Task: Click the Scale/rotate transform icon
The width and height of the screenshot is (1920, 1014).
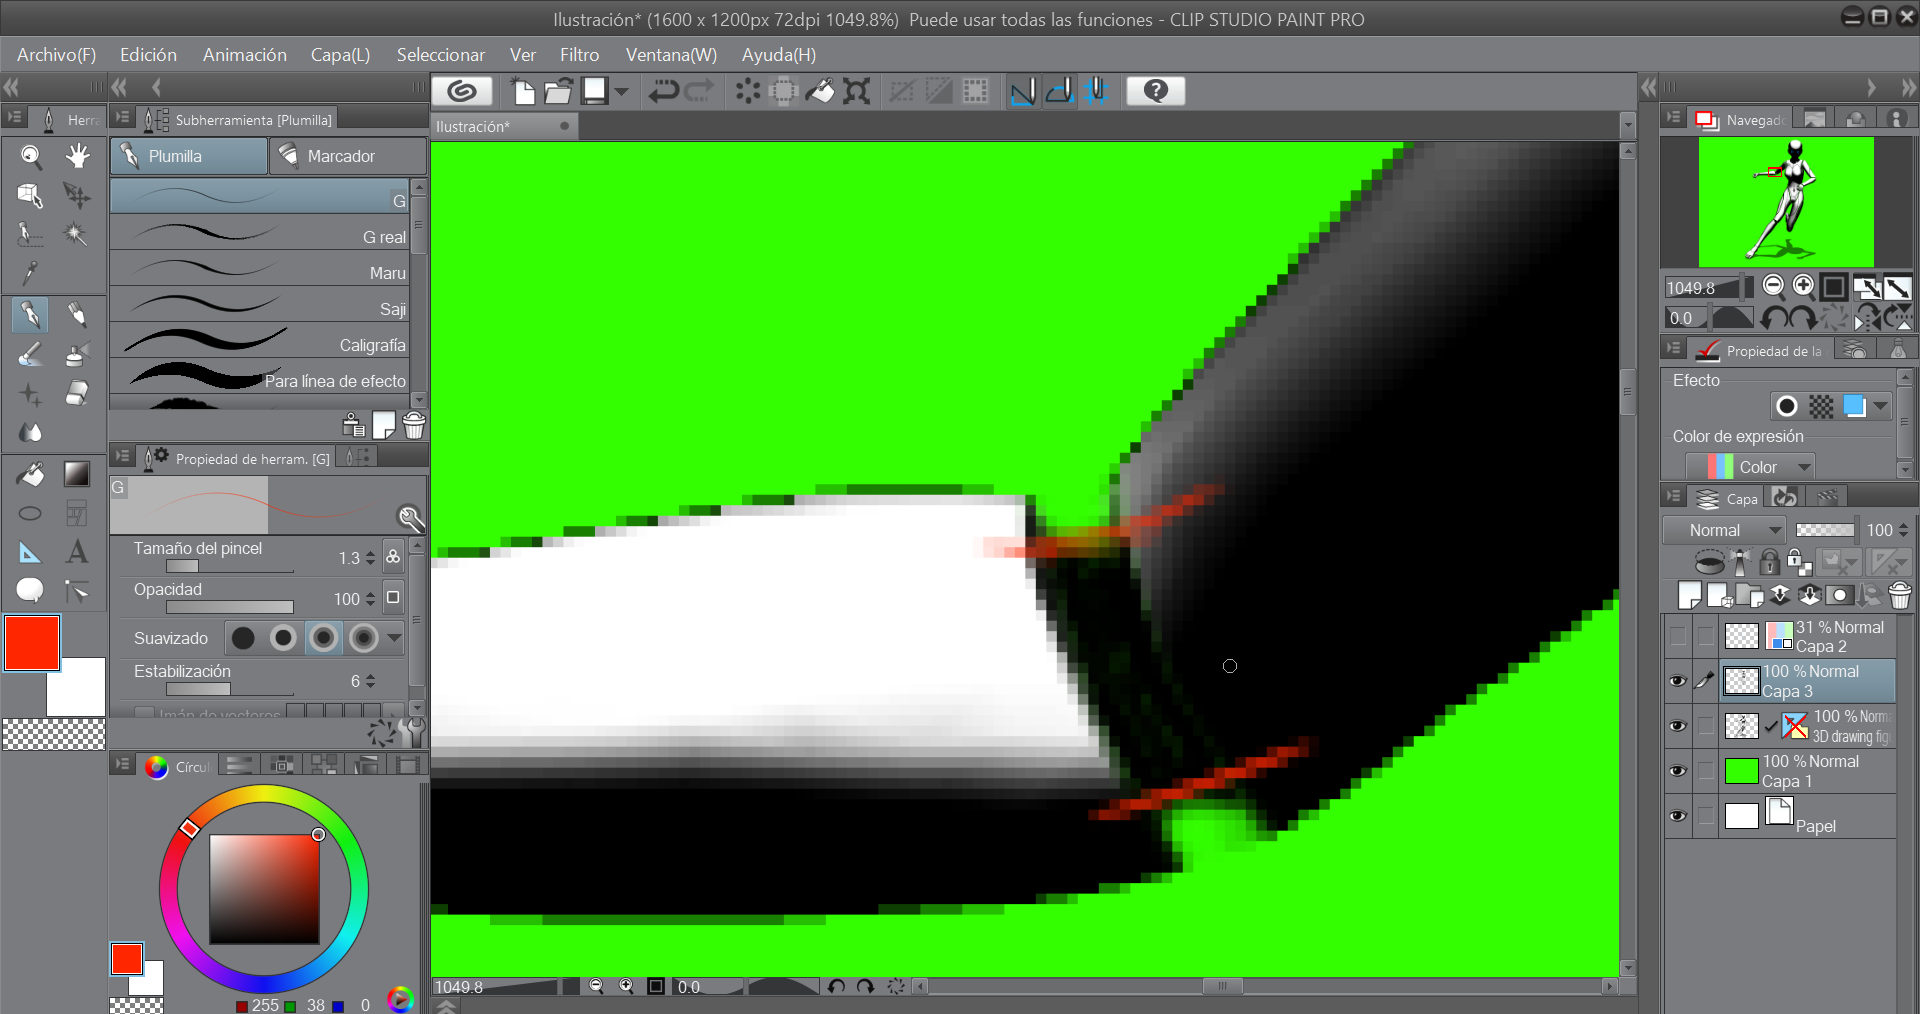Action: 856,91
